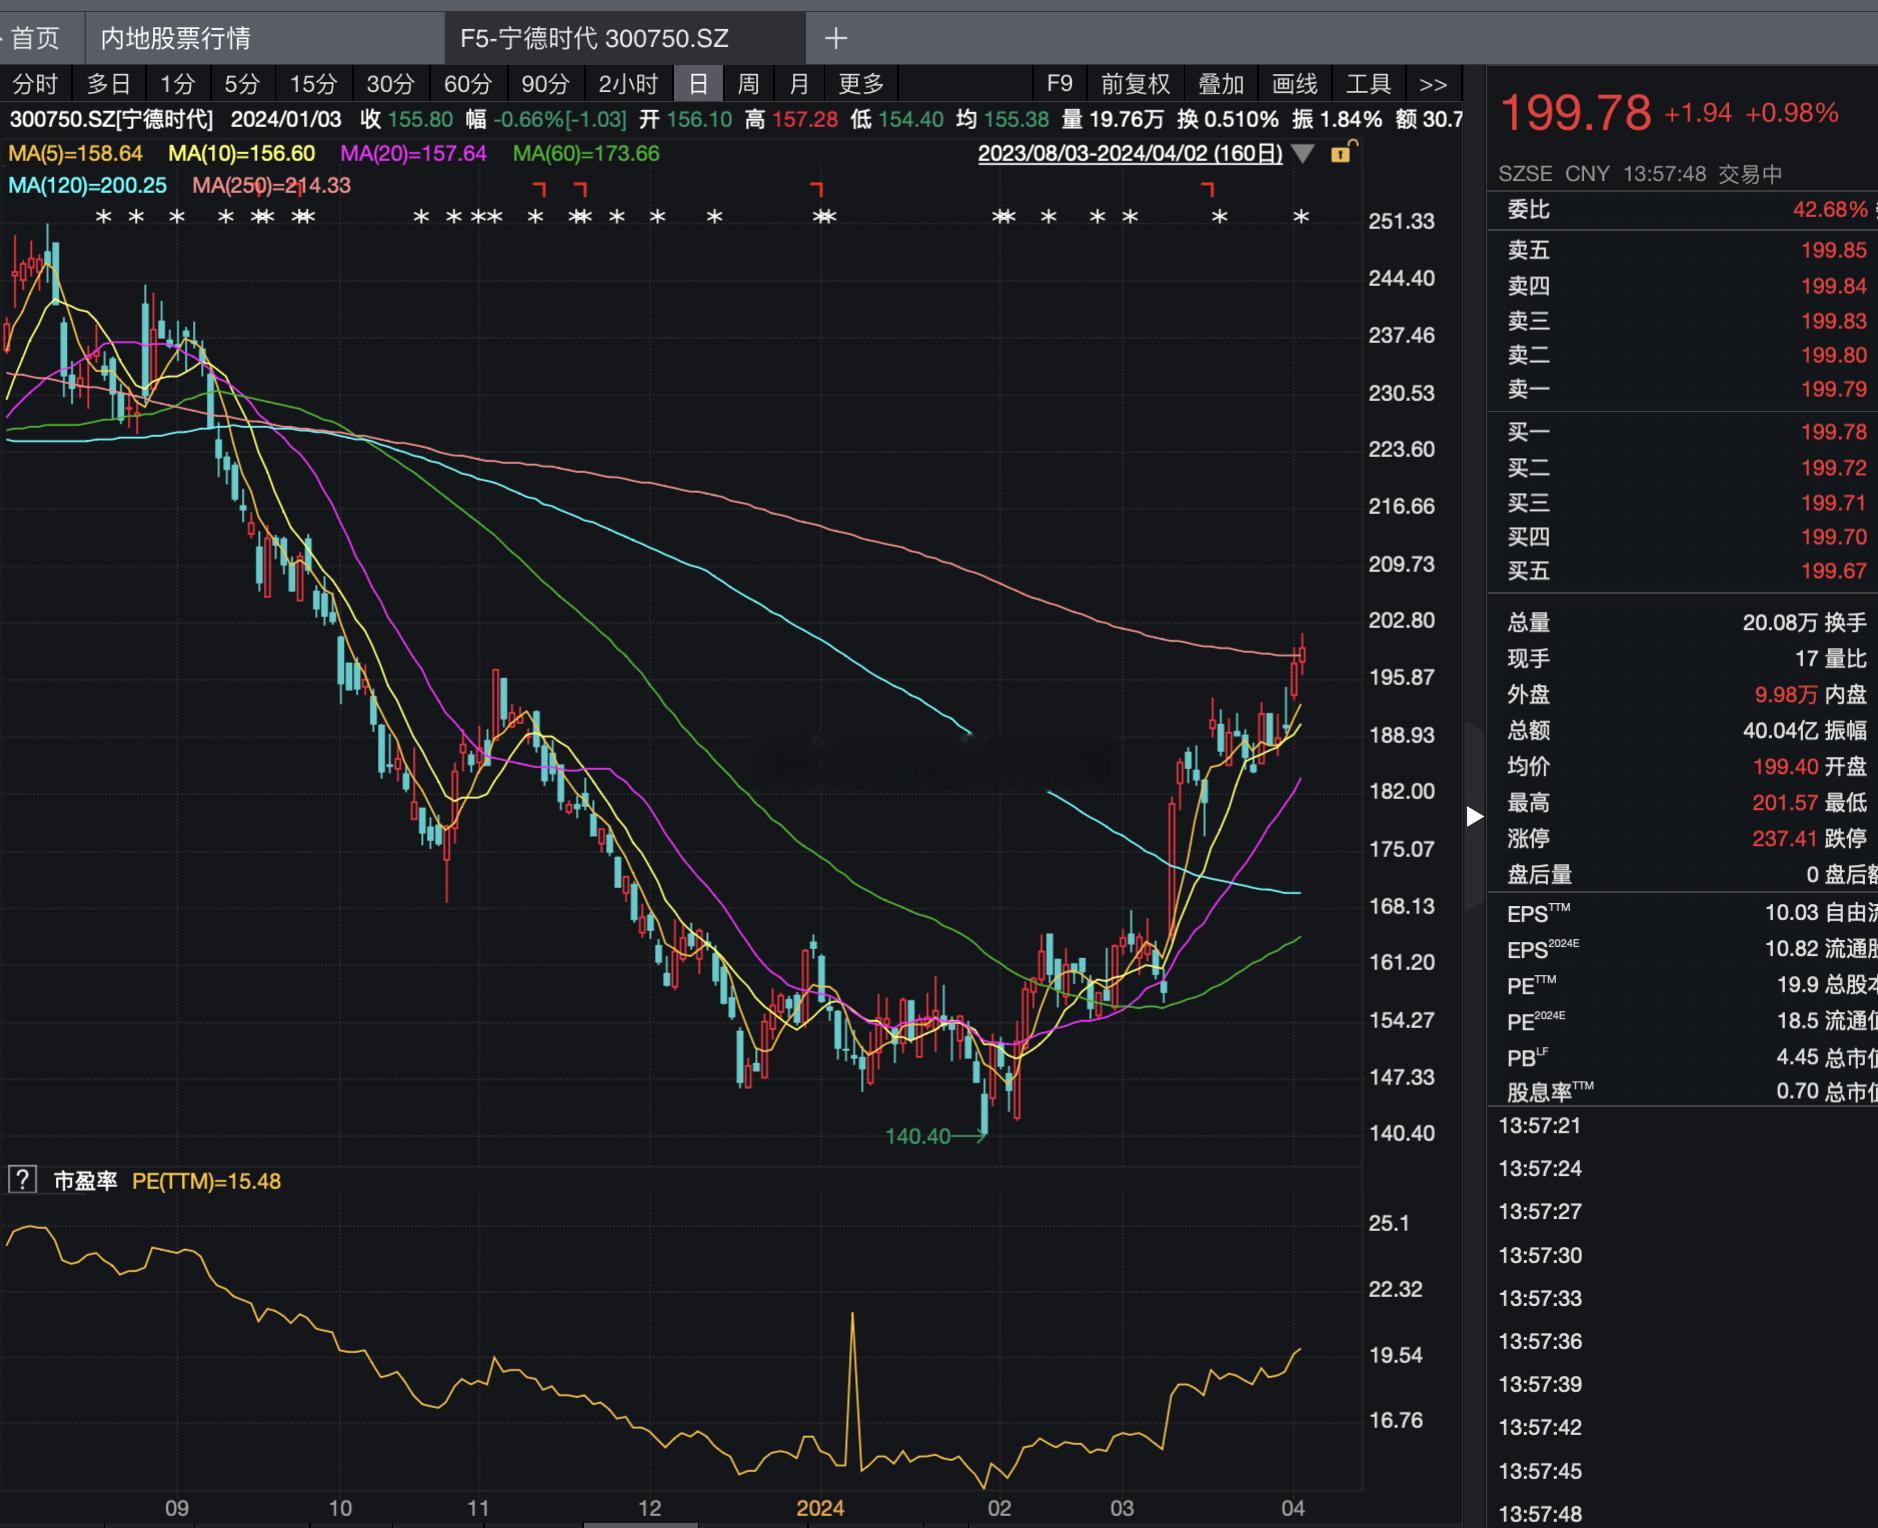Viewport: 1878px width, 1528px height.
Task: Click the last event asterisk marker
Action: coord(1301,217)
